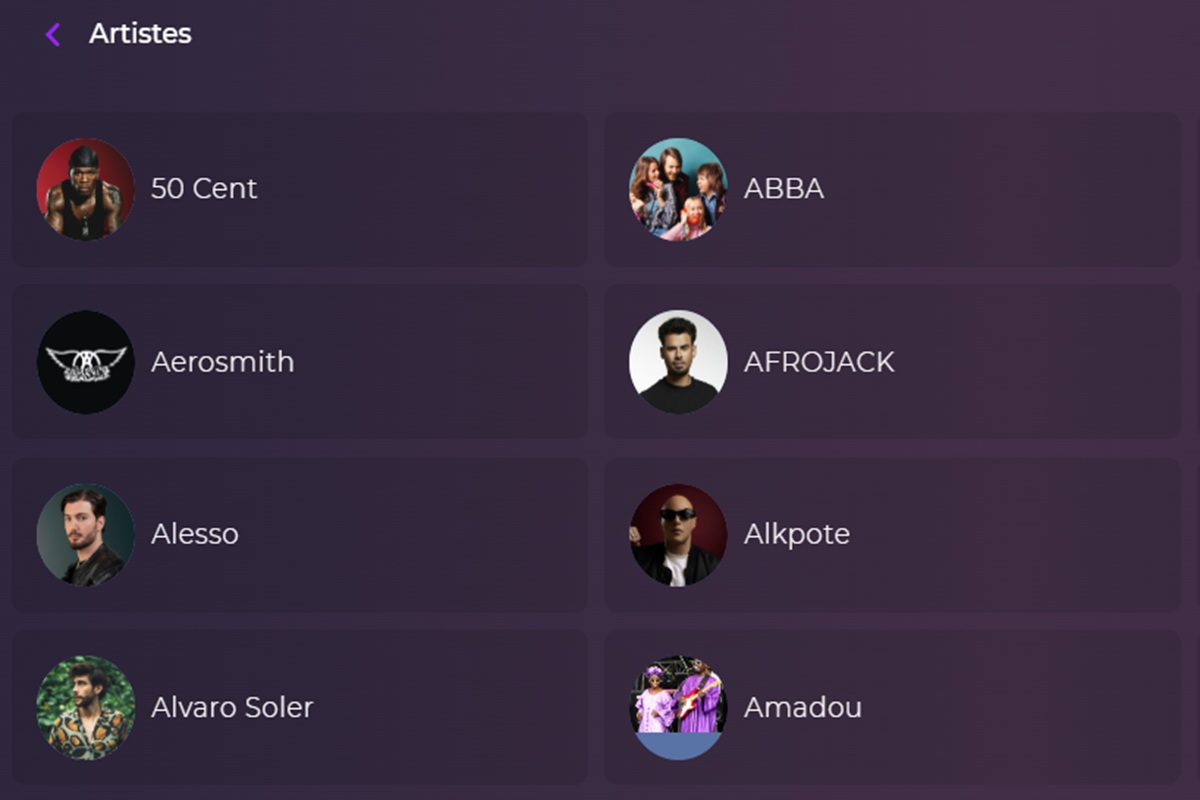
Task: Select the Alvaro Soler artist row
Action: [232, 707]
